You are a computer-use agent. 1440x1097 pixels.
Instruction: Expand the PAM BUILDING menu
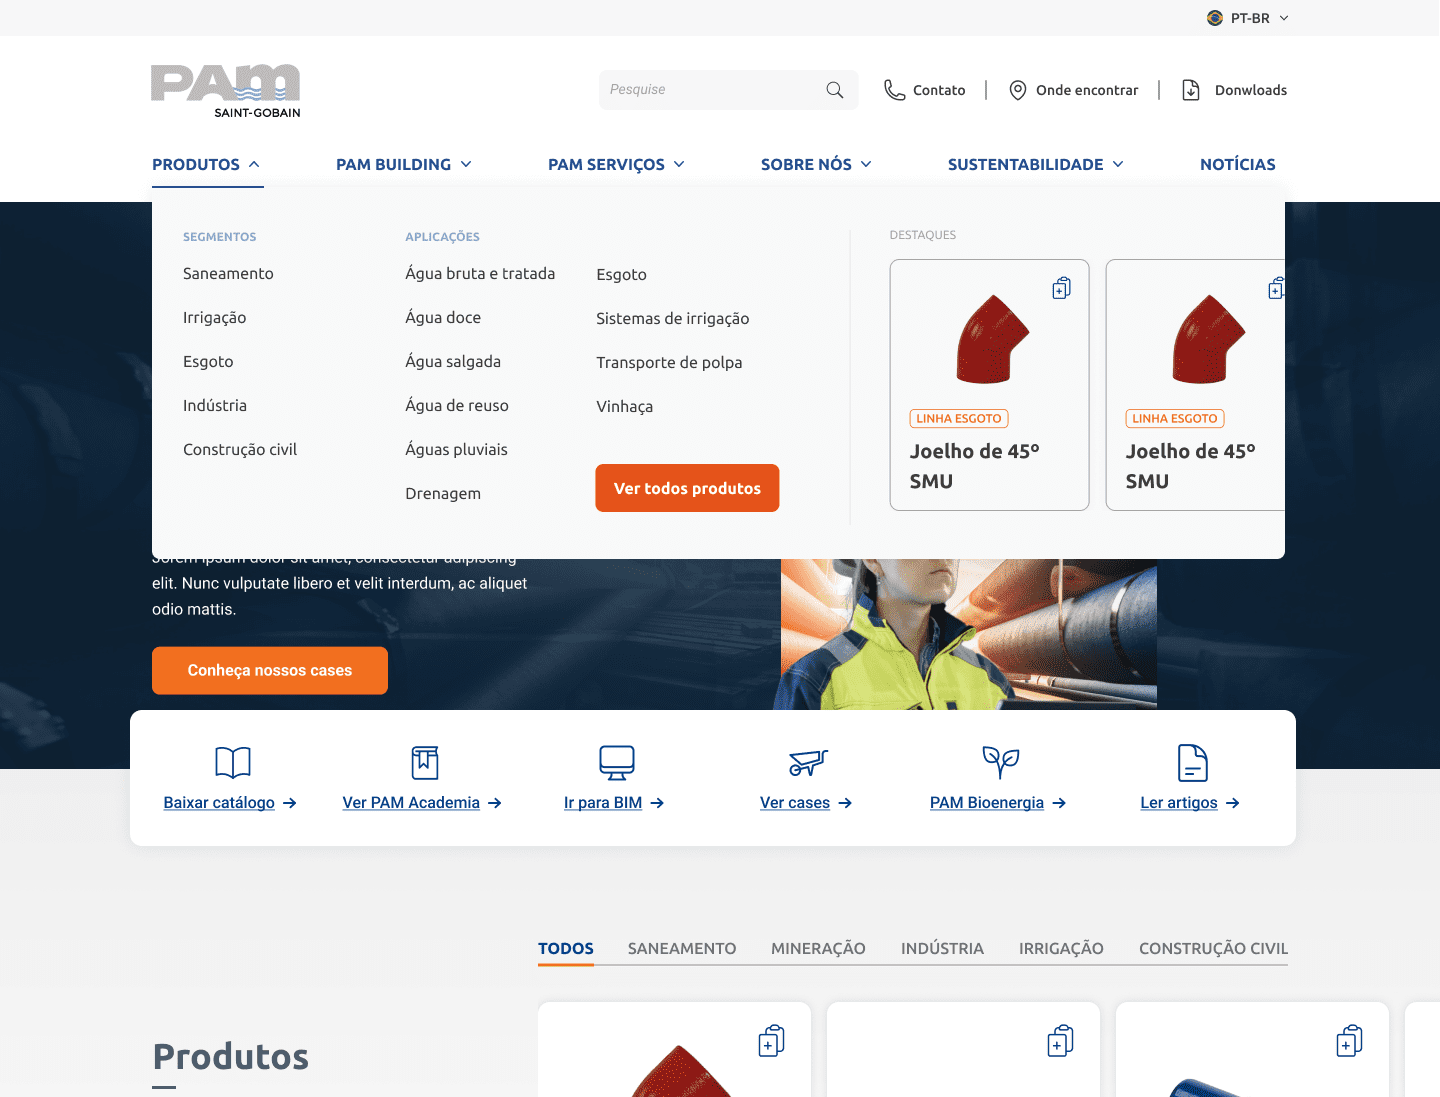(x=404, y=164)
